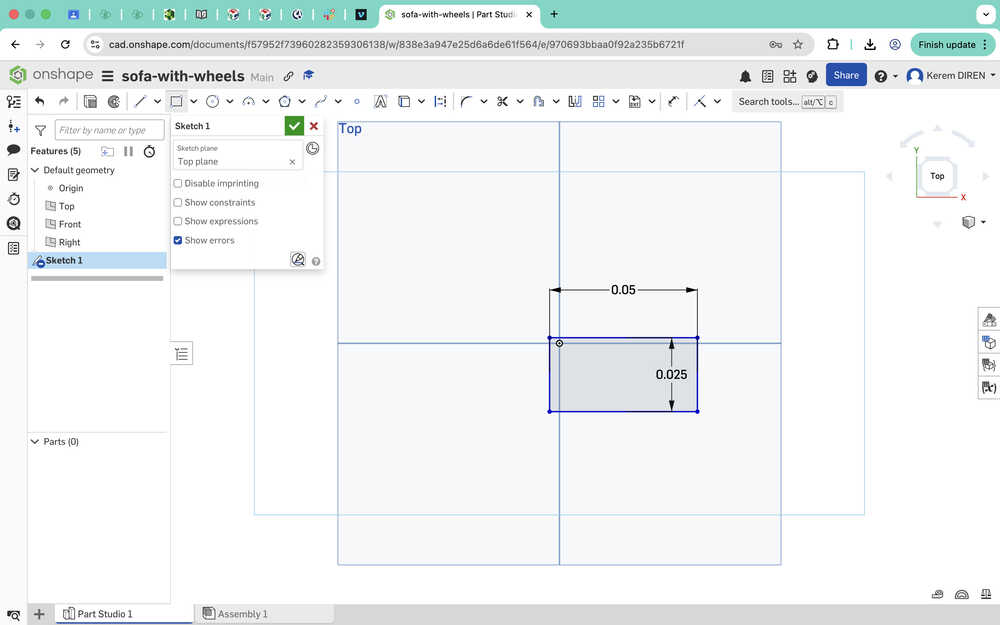Click the Search tools box
Screen dimensions: 1000x625
(x=787, y=101)
